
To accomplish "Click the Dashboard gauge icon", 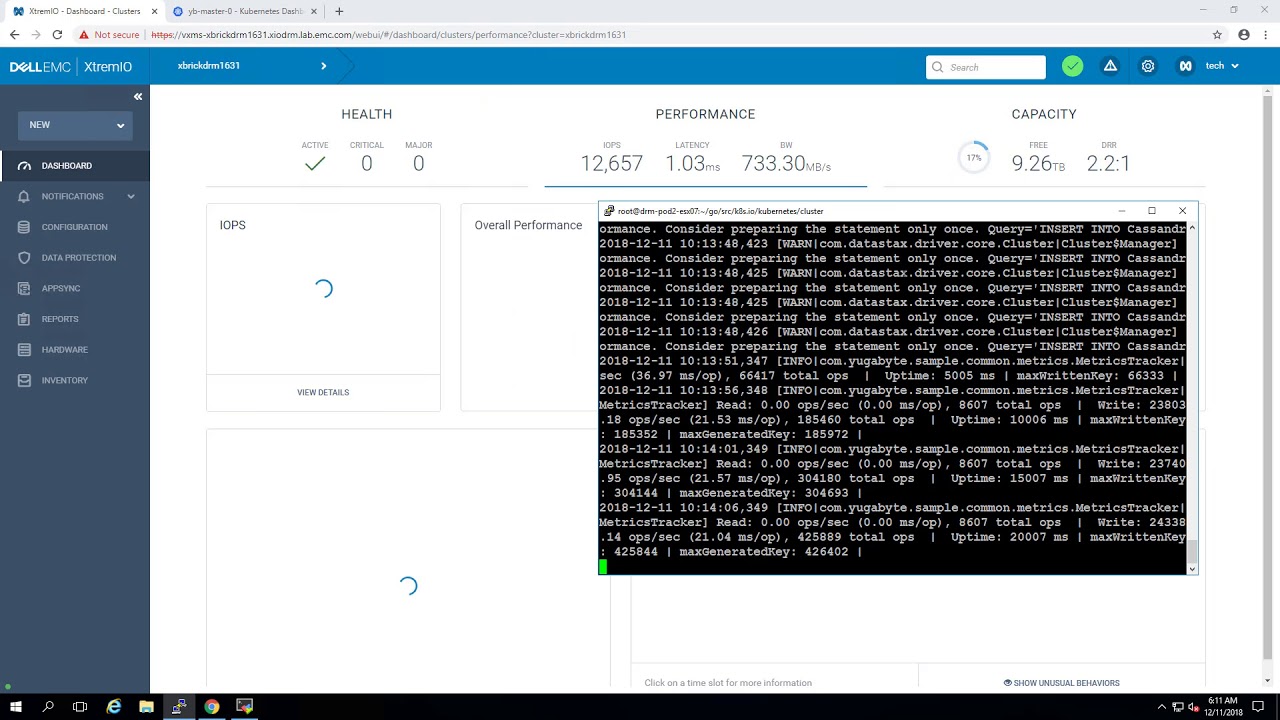I will [x=24, y=166].
